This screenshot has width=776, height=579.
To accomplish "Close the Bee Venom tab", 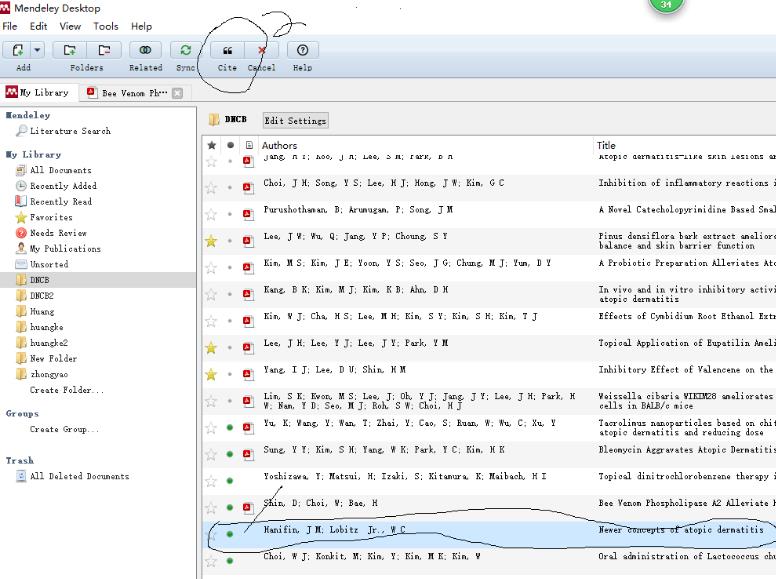I will click(x=178, y=93).
